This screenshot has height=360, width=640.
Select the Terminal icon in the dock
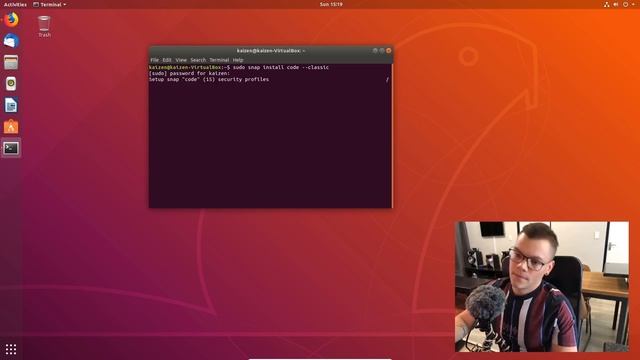(11, 148)
